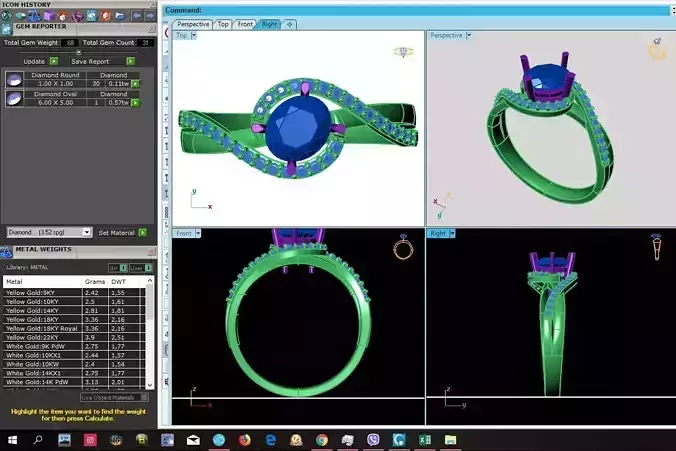Screen dimensions: 676x451
Task: Click the purple cube icon in Icon History
Action: click(48, 16)
